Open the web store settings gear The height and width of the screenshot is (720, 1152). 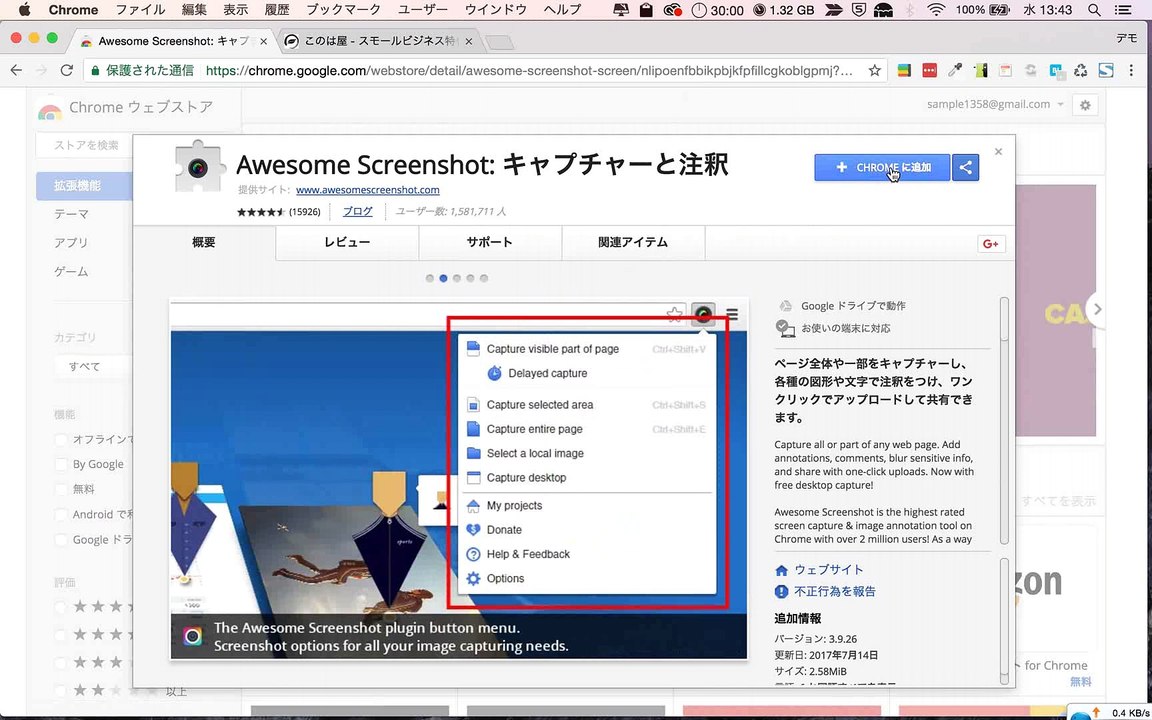(x=1084, y=105)
